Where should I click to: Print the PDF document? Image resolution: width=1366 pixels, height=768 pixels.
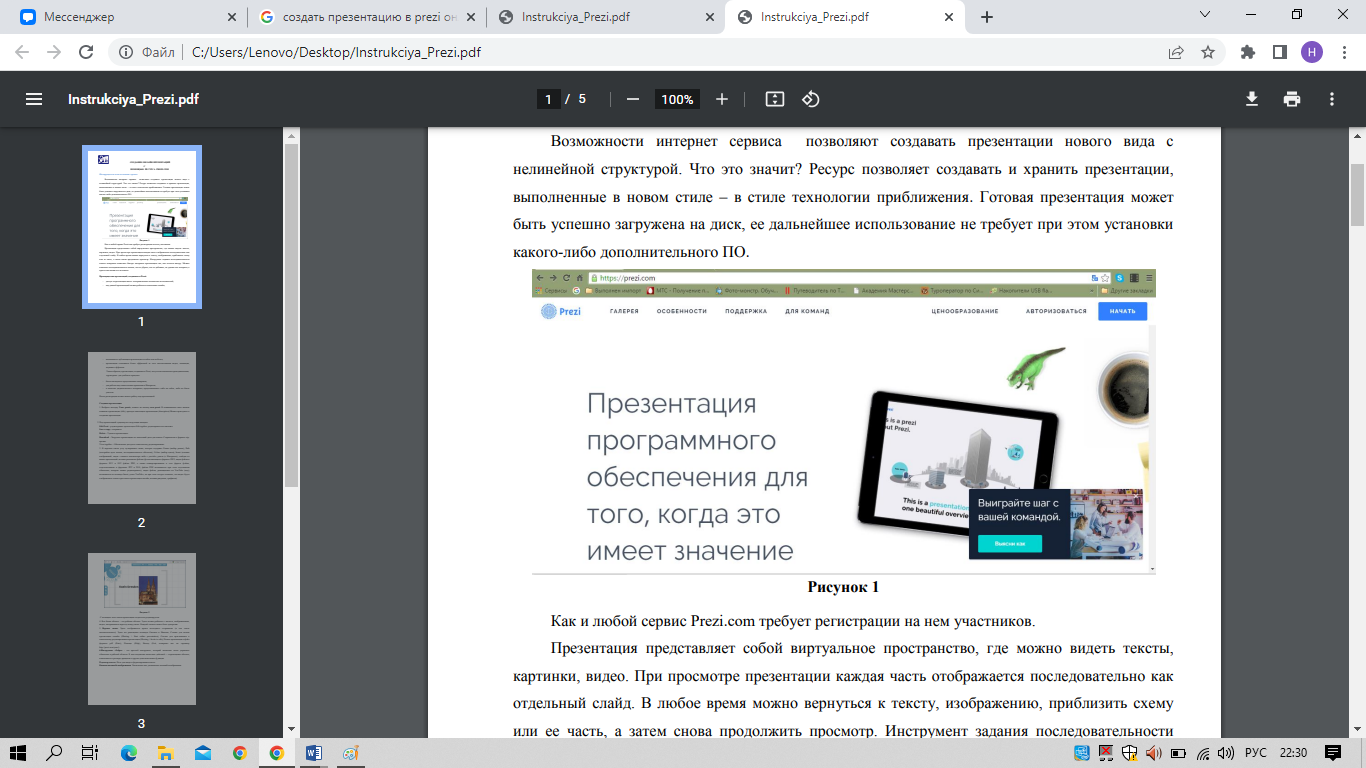[x=1292, y=99]
